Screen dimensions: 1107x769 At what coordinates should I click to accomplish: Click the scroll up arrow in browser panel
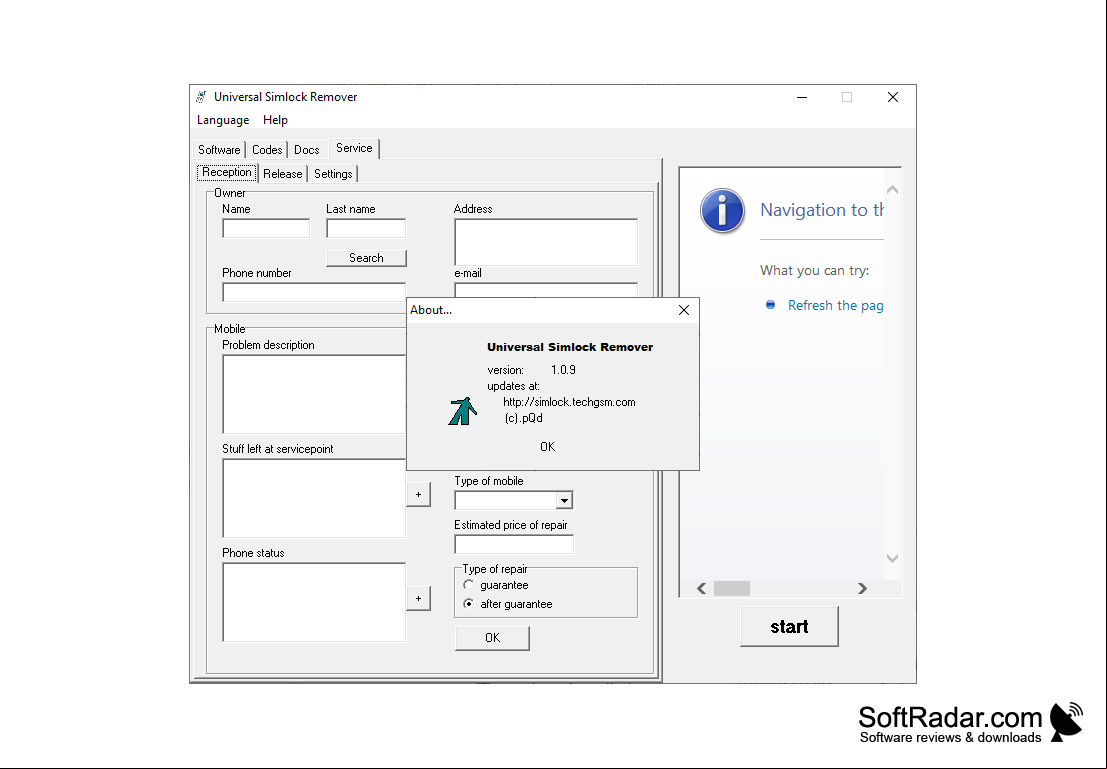[892, 189]
